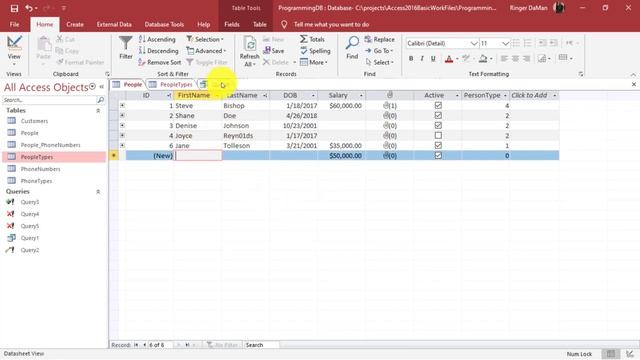Viewport: 640px width, 360px height.
Task: Expand subdatasheet for Jane row
Action: tap(122, 145)
